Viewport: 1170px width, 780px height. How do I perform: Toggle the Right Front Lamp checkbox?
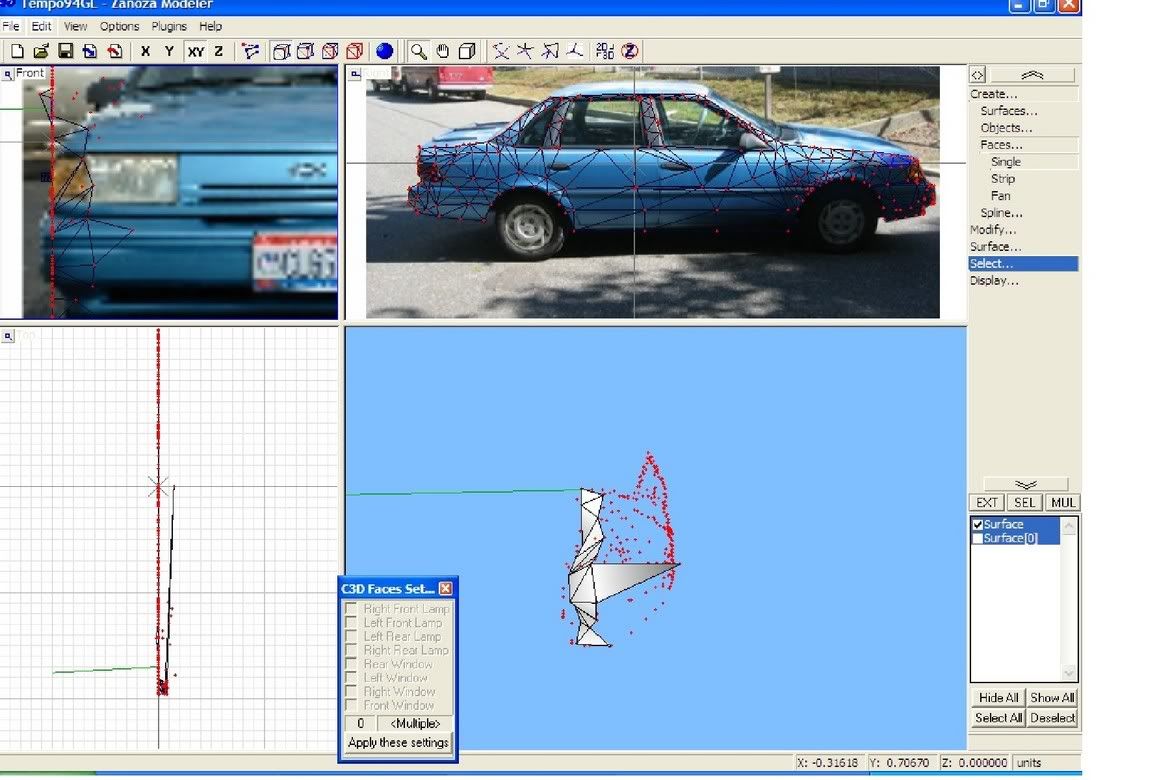351,609
